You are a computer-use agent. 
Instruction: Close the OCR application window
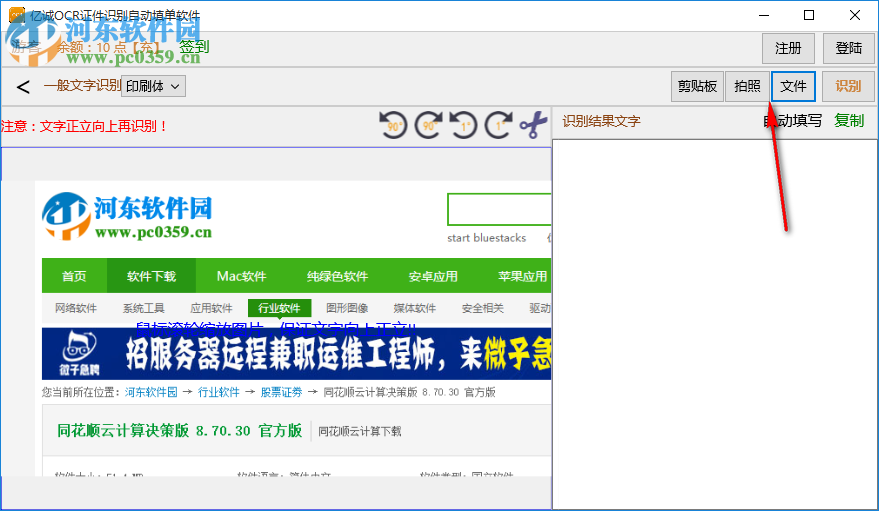coord(855,15)
